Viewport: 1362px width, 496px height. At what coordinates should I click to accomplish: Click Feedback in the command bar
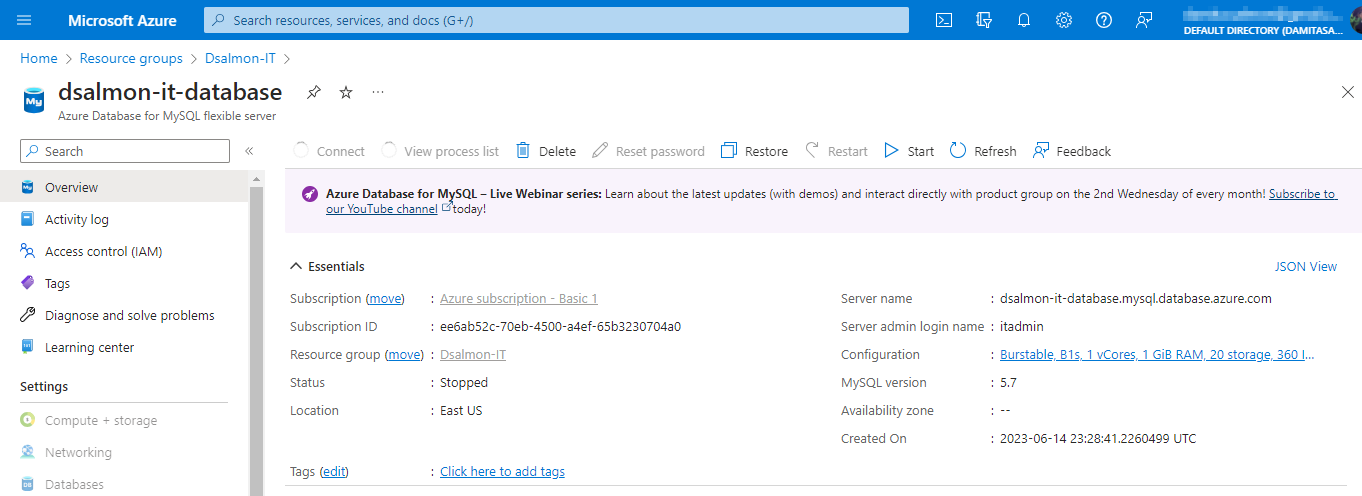[1072, 151]
